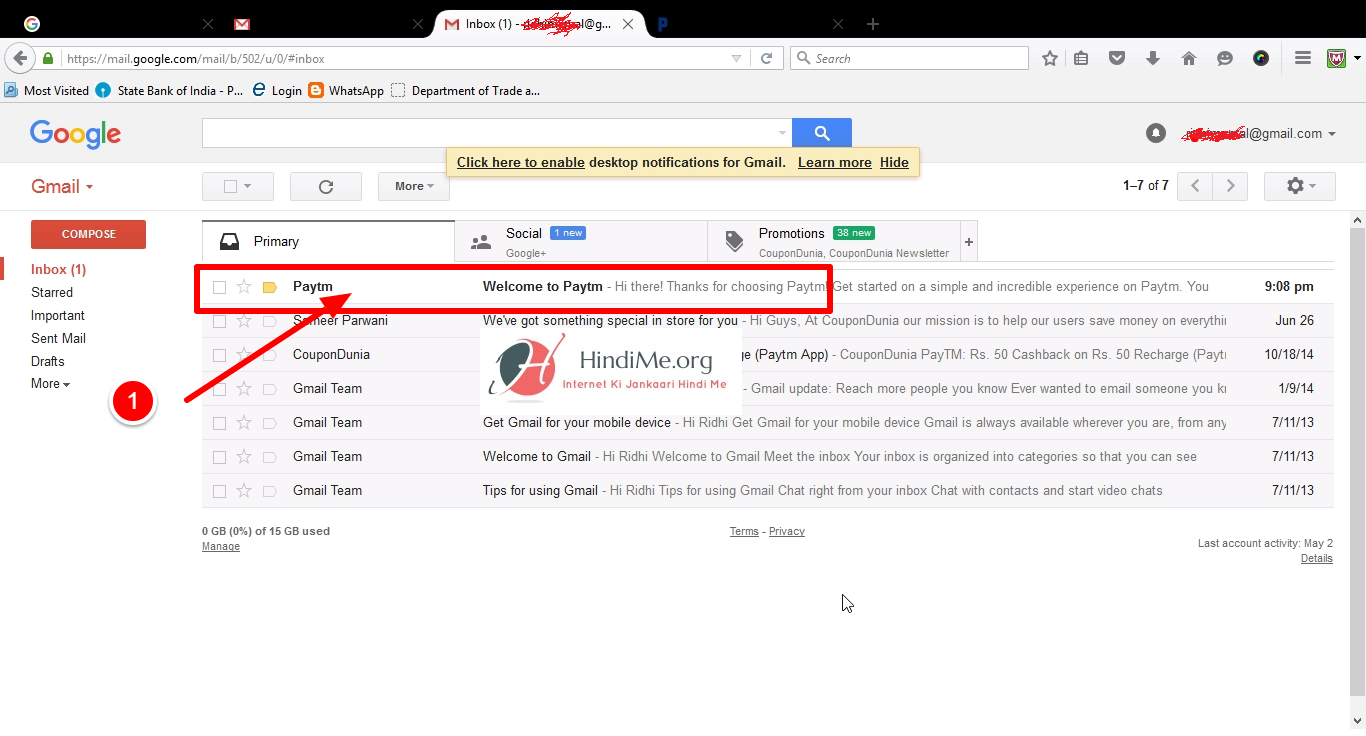1366x736 pixels.
Task: Go to the older messages arrow
Action: (1231, 186)
